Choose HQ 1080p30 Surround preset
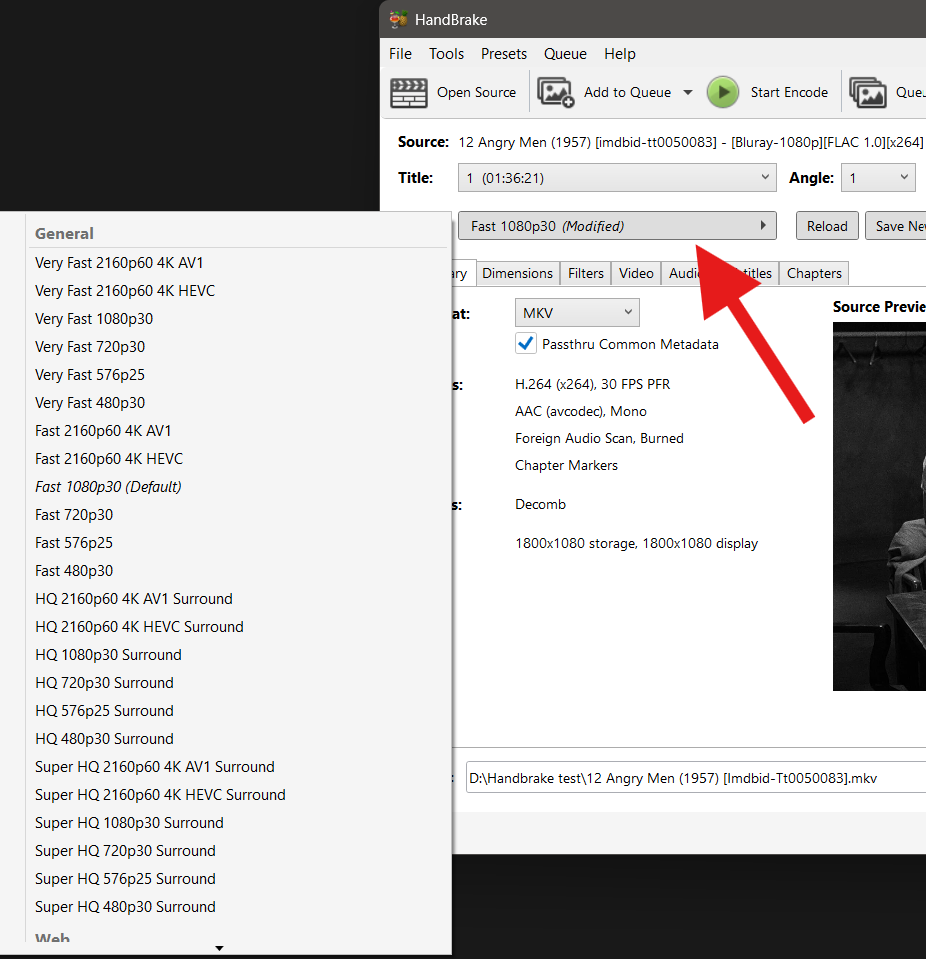Image resolution: width=926 pixels, height=959 pixels. (x=108, y=655)
